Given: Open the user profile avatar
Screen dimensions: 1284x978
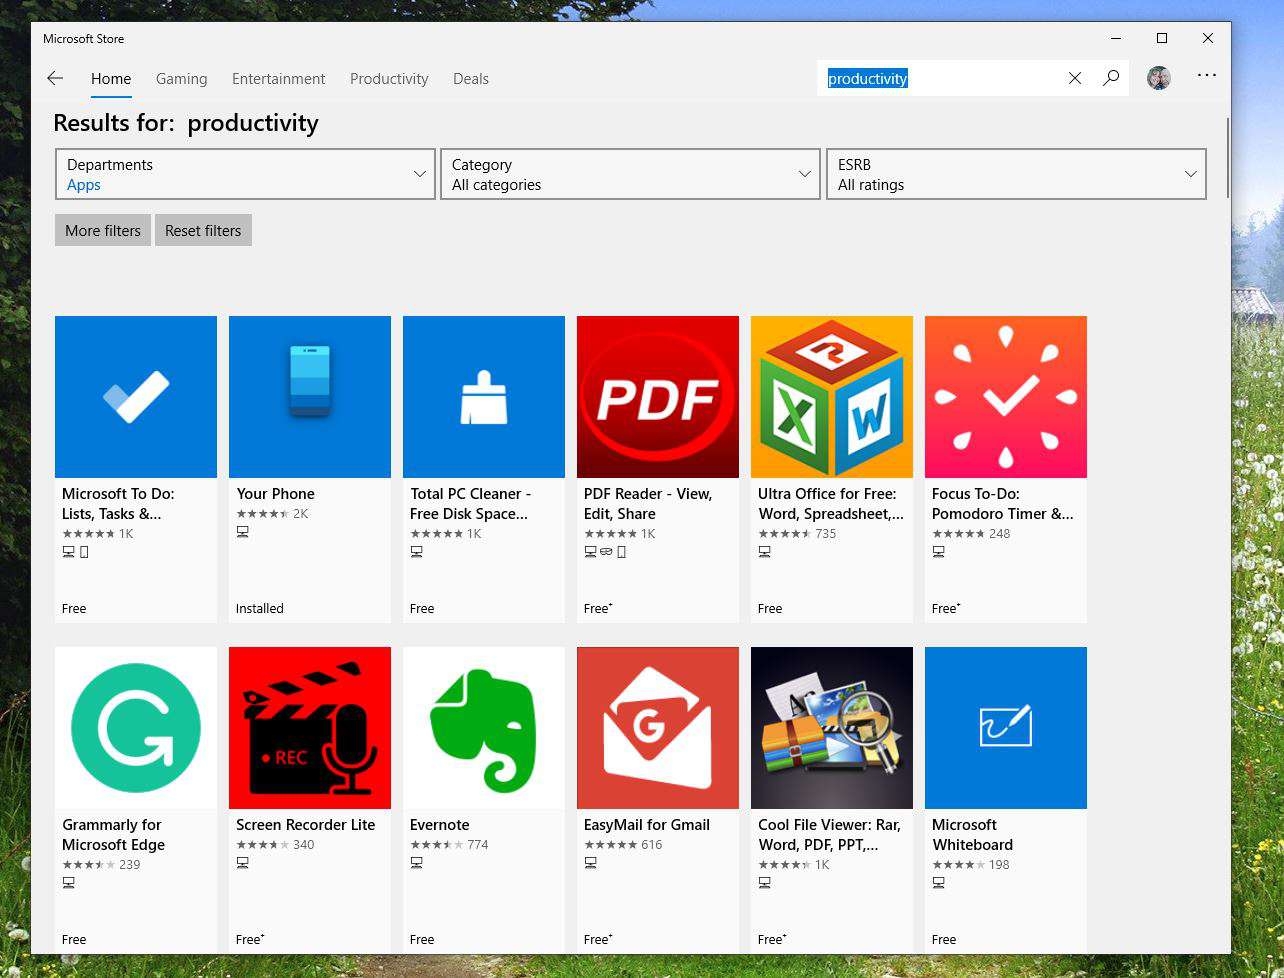Looking at the screenshot, I should pyautogui.click(x=1158, y=78).
